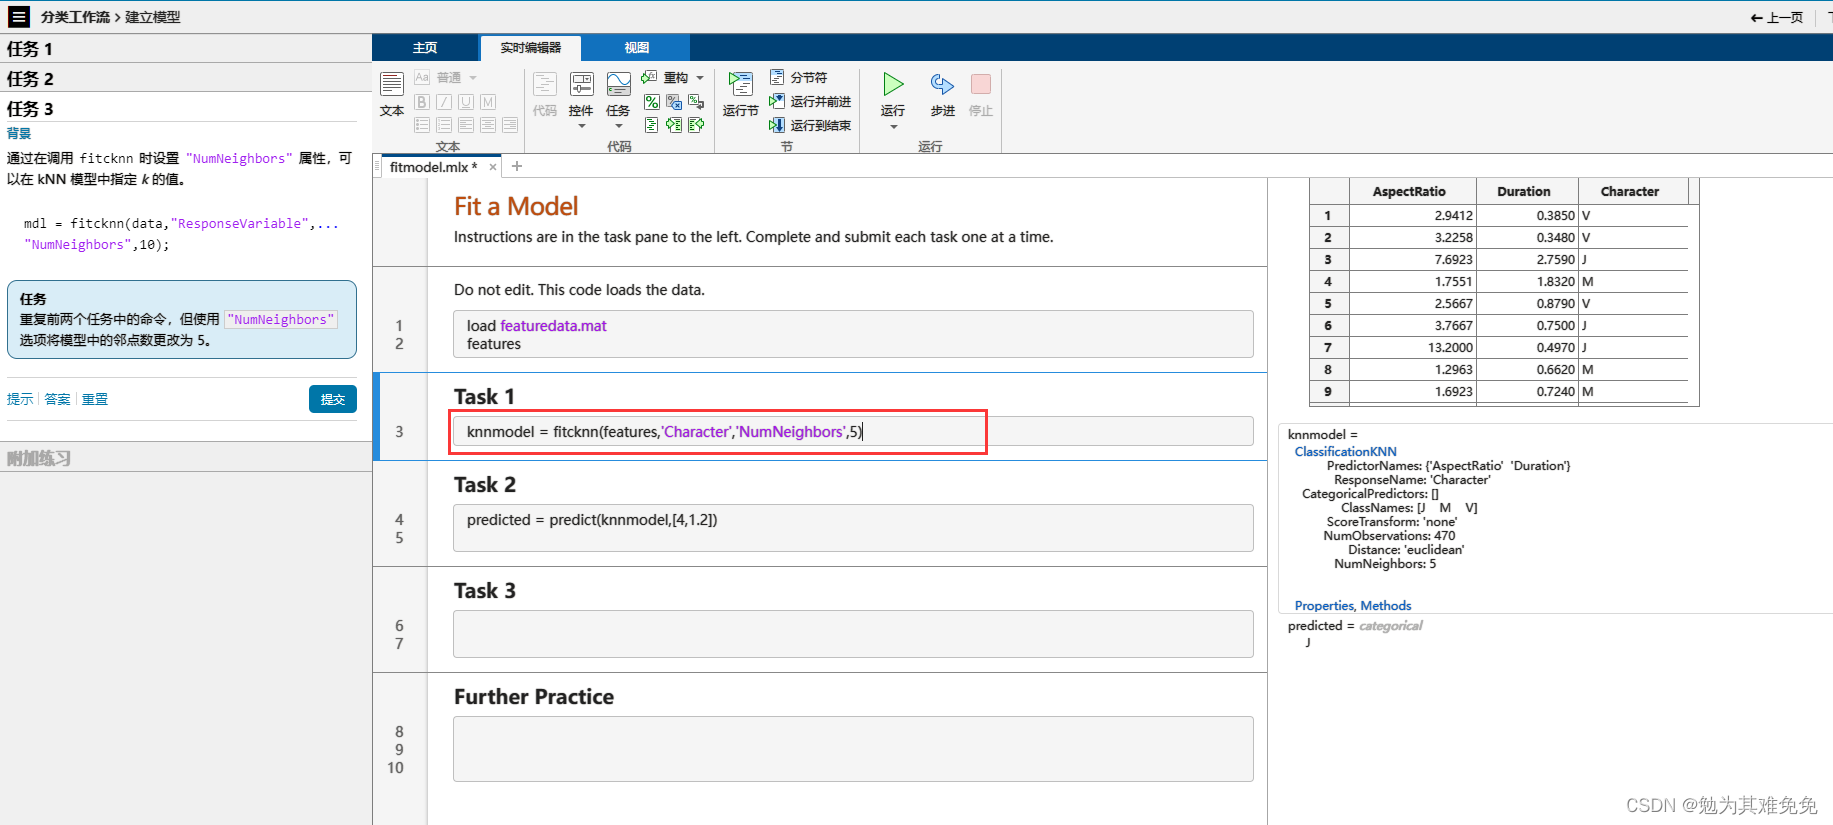1833x825 pixels.
Task: Expand 任务 1 section
Action: tap(186, 48)
